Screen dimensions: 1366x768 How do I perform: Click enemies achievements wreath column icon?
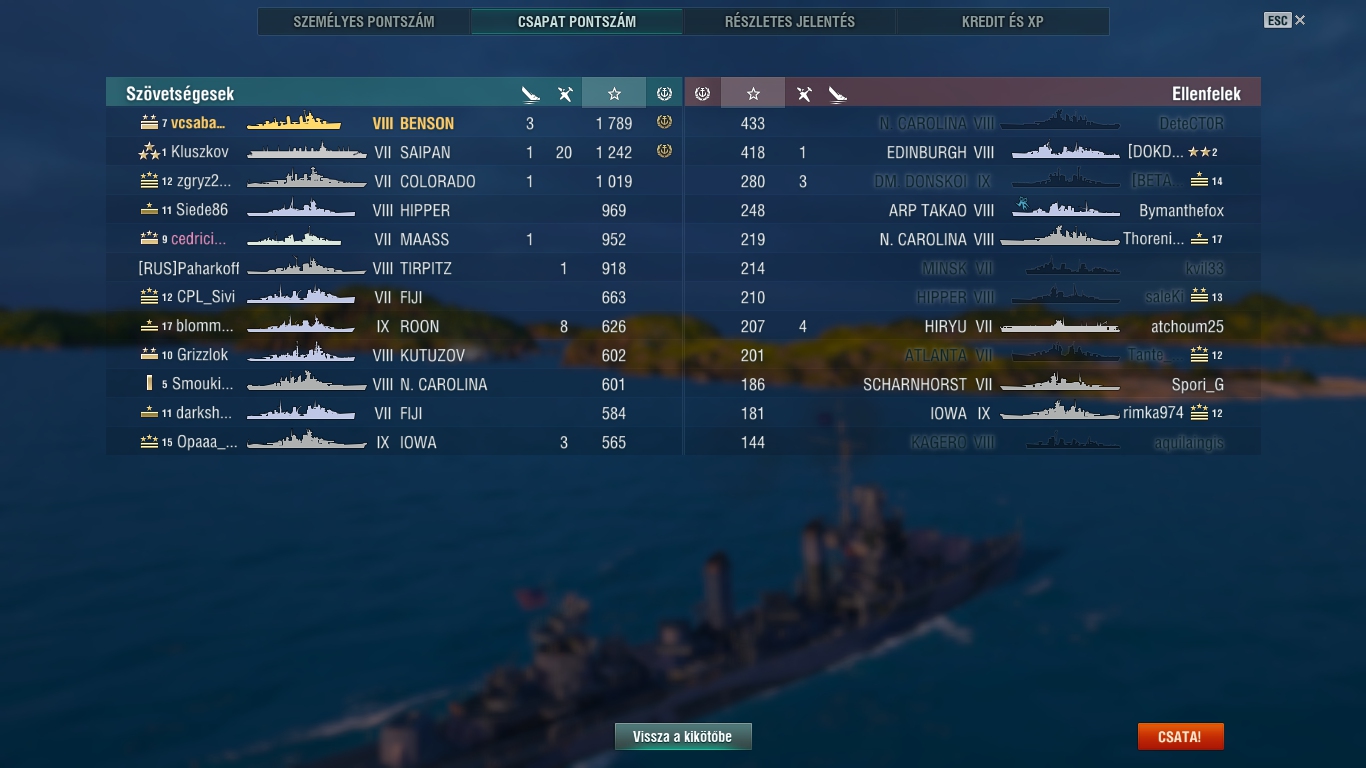[x=702, y=93]
